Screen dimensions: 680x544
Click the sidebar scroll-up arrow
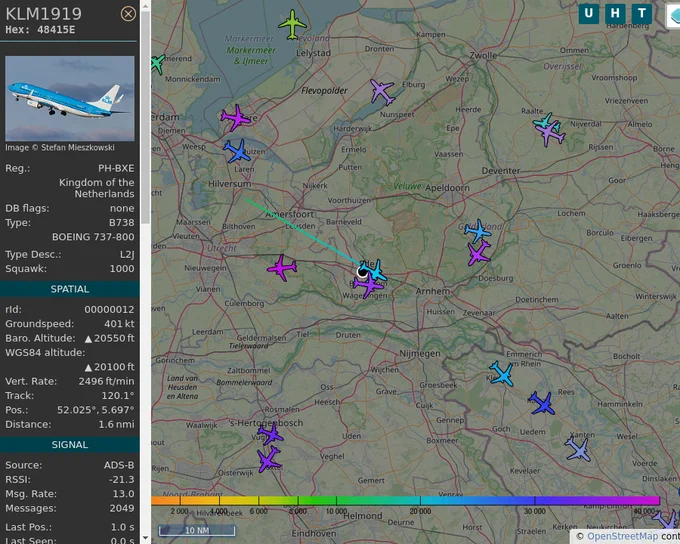145,6
